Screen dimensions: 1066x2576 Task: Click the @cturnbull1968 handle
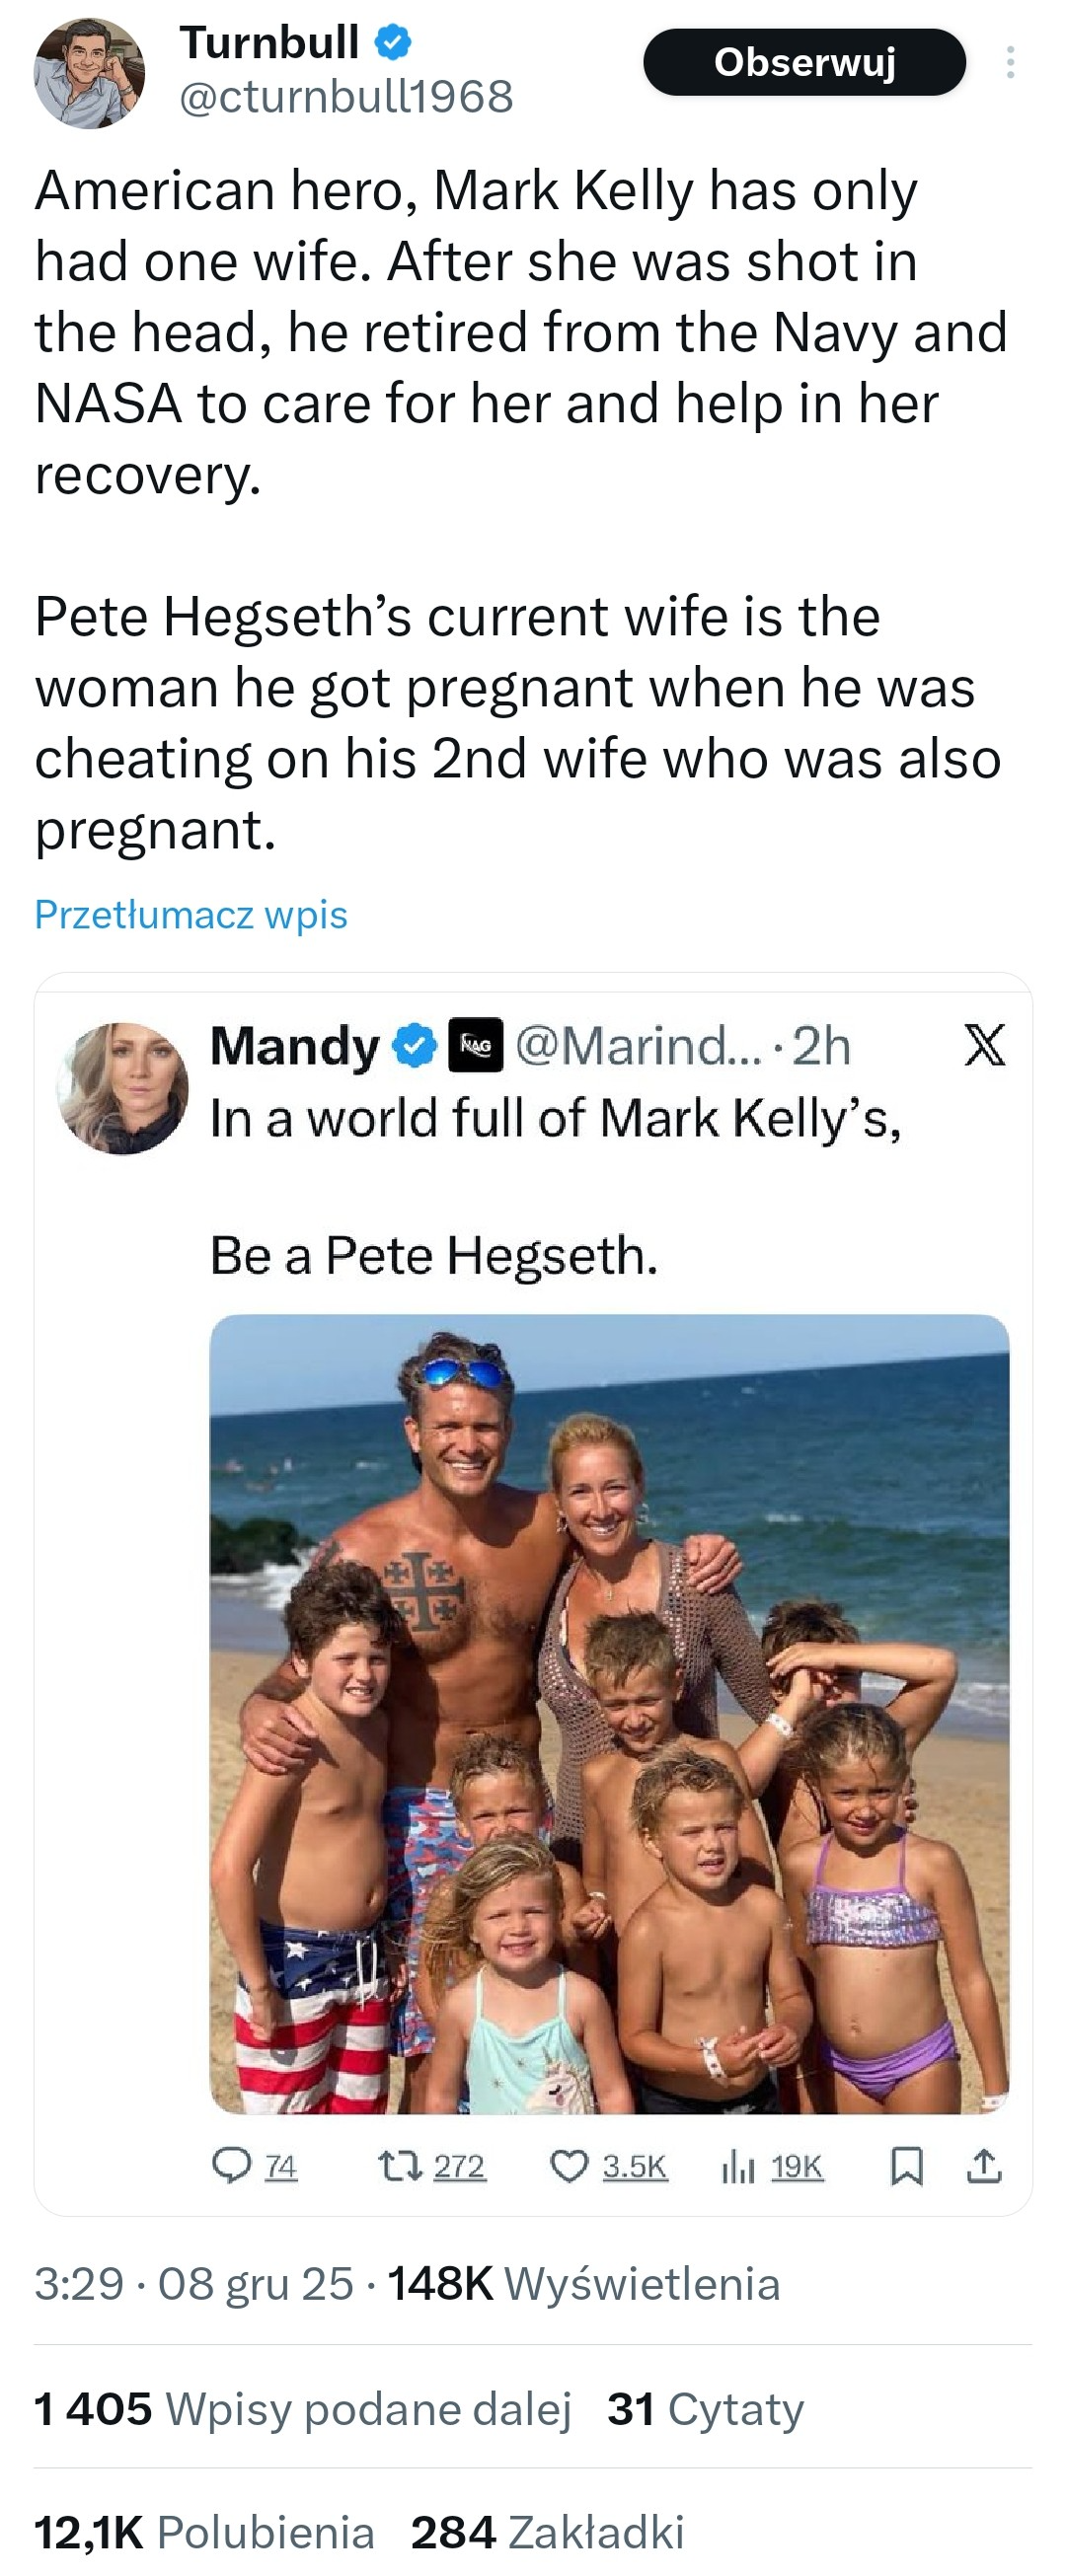(346, 97)
